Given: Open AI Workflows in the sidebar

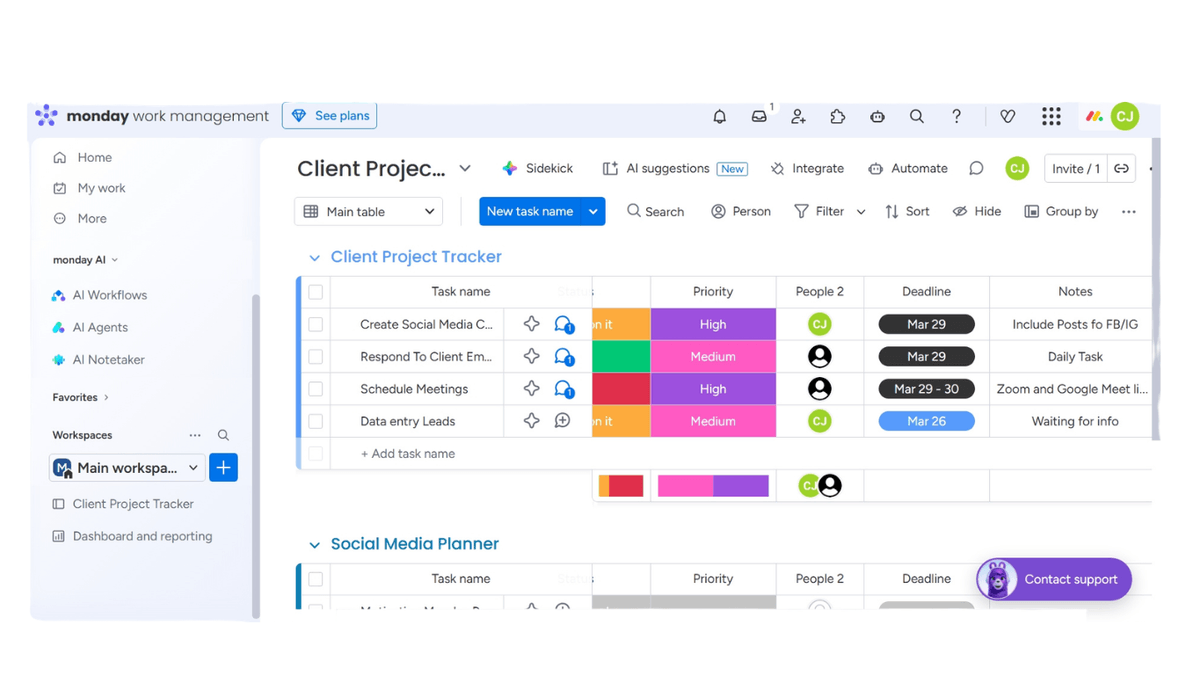Looking at the screenshot, I should click(x=100, y=295).
